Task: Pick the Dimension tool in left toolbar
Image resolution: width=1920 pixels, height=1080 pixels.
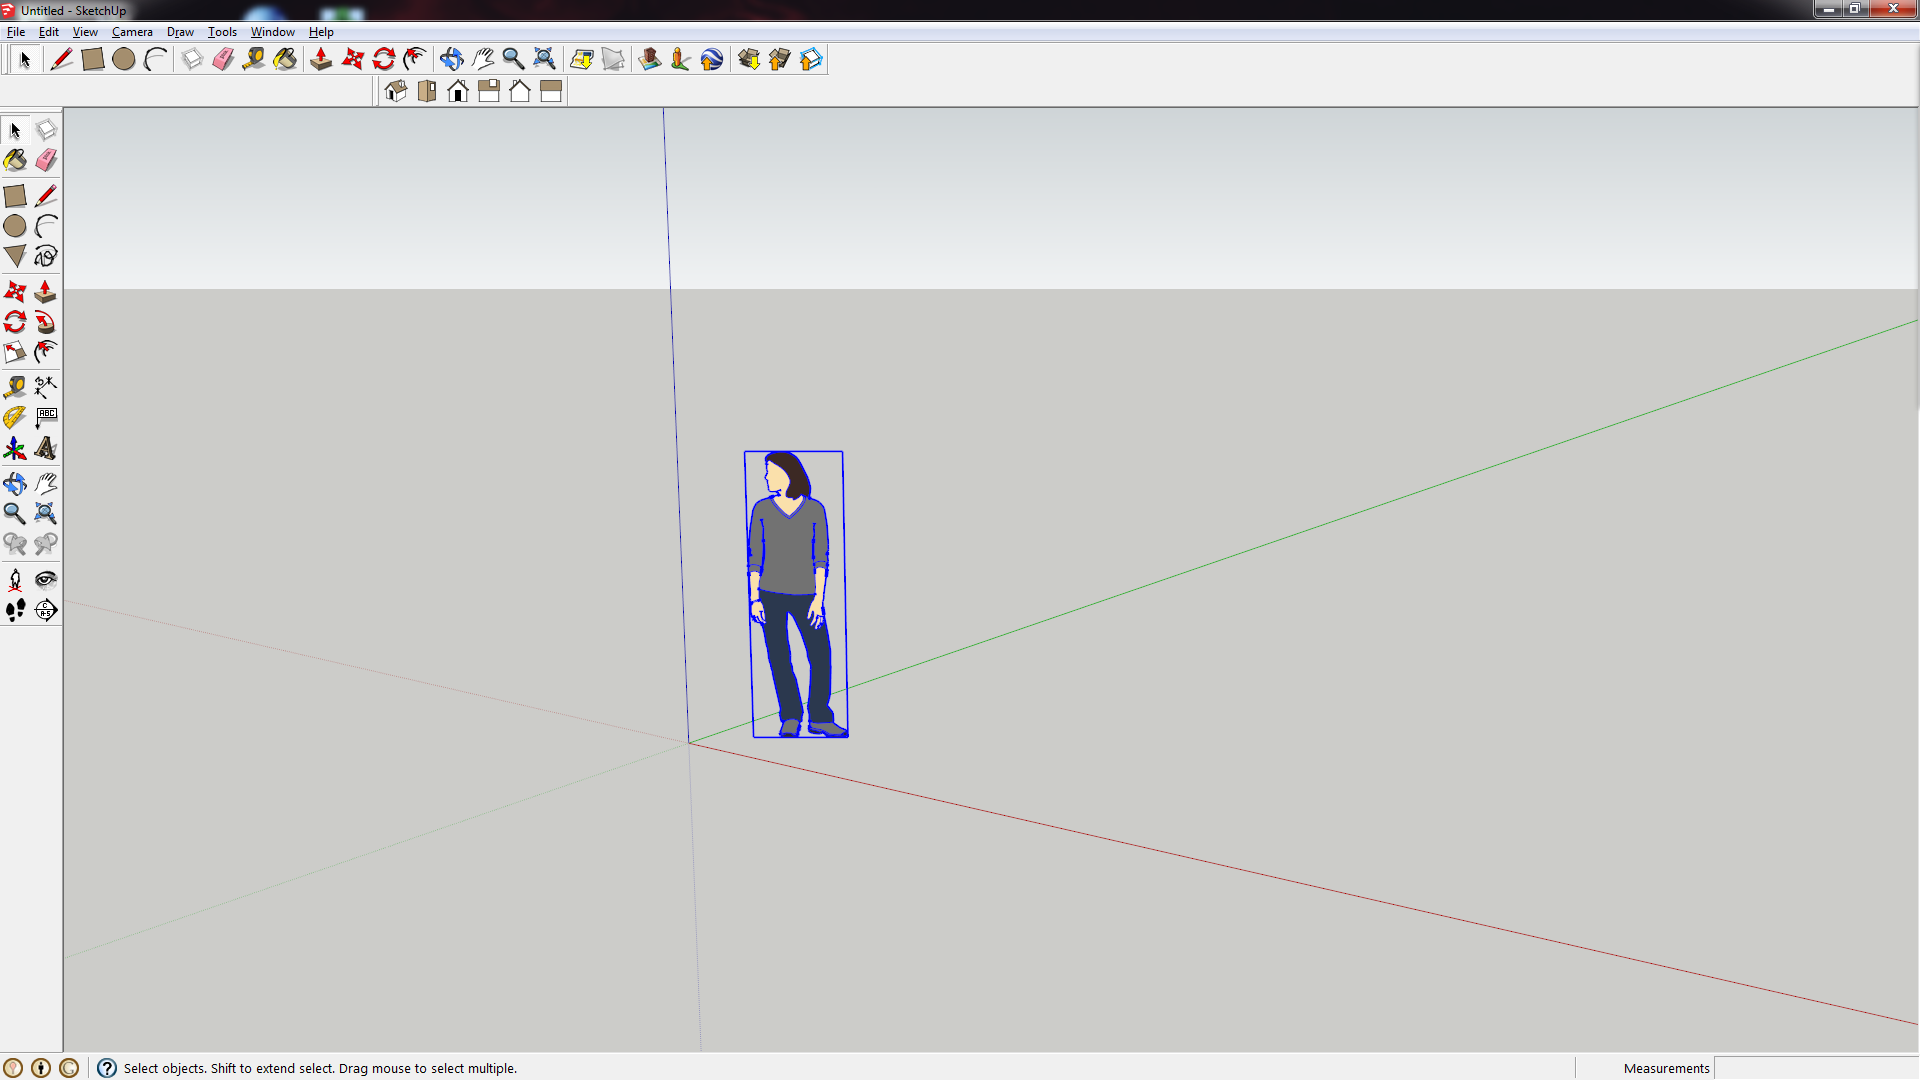Action: click(x=46, y=387)
